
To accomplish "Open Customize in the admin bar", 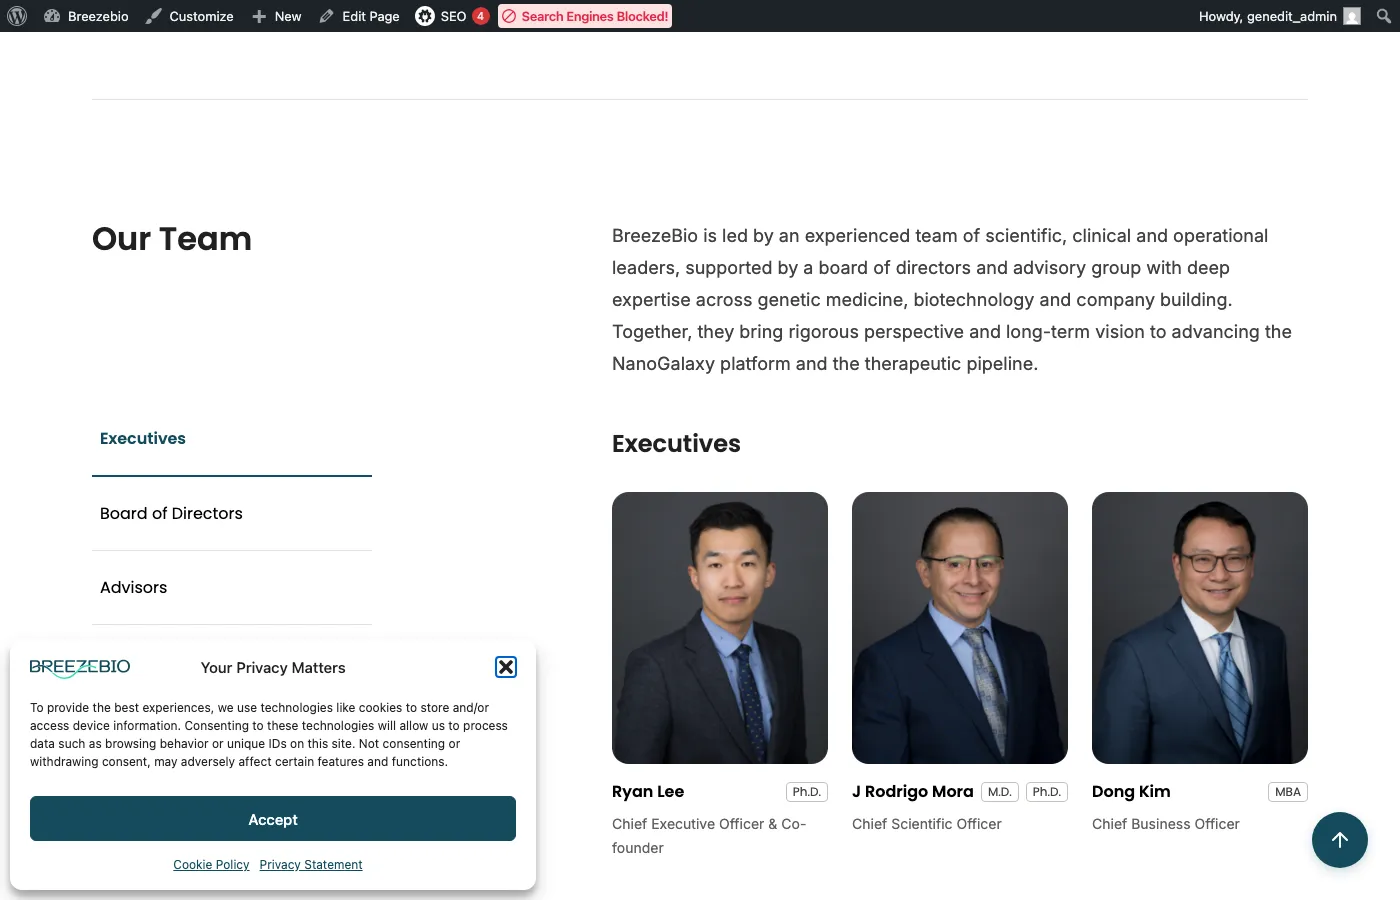I will 190,16.
